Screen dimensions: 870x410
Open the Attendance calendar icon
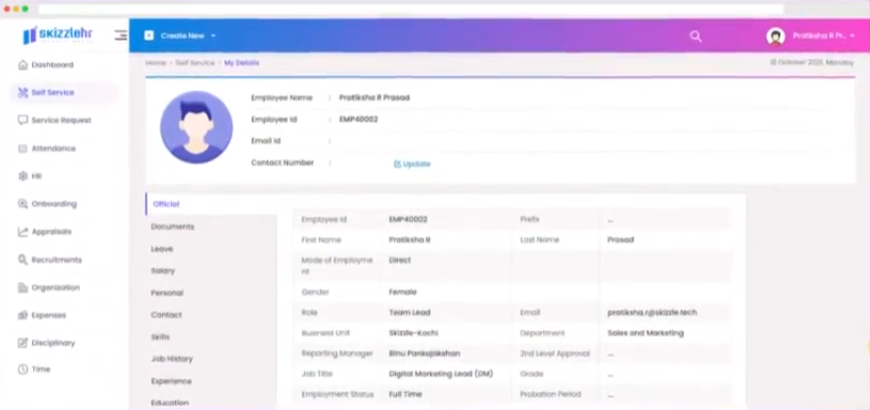pos(23,149)
